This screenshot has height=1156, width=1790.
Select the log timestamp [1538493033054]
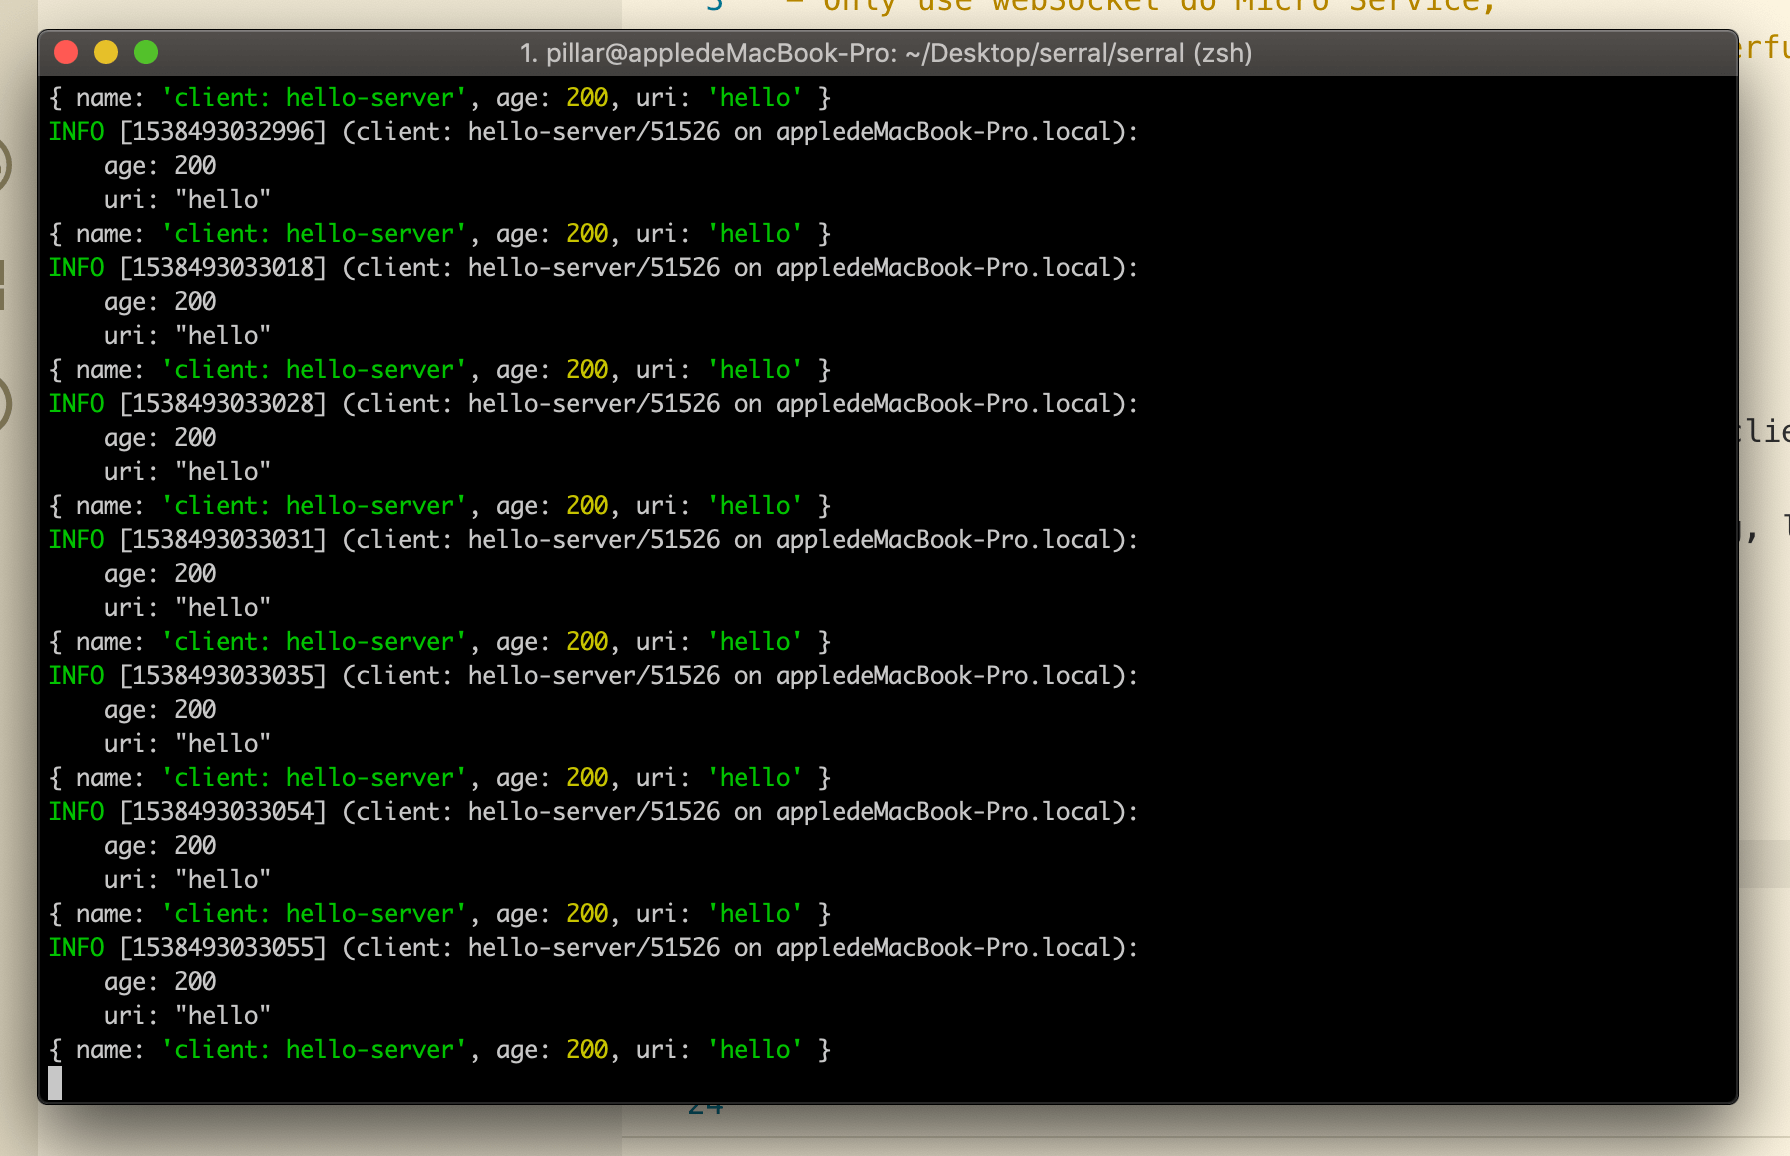tap(223, 812)
